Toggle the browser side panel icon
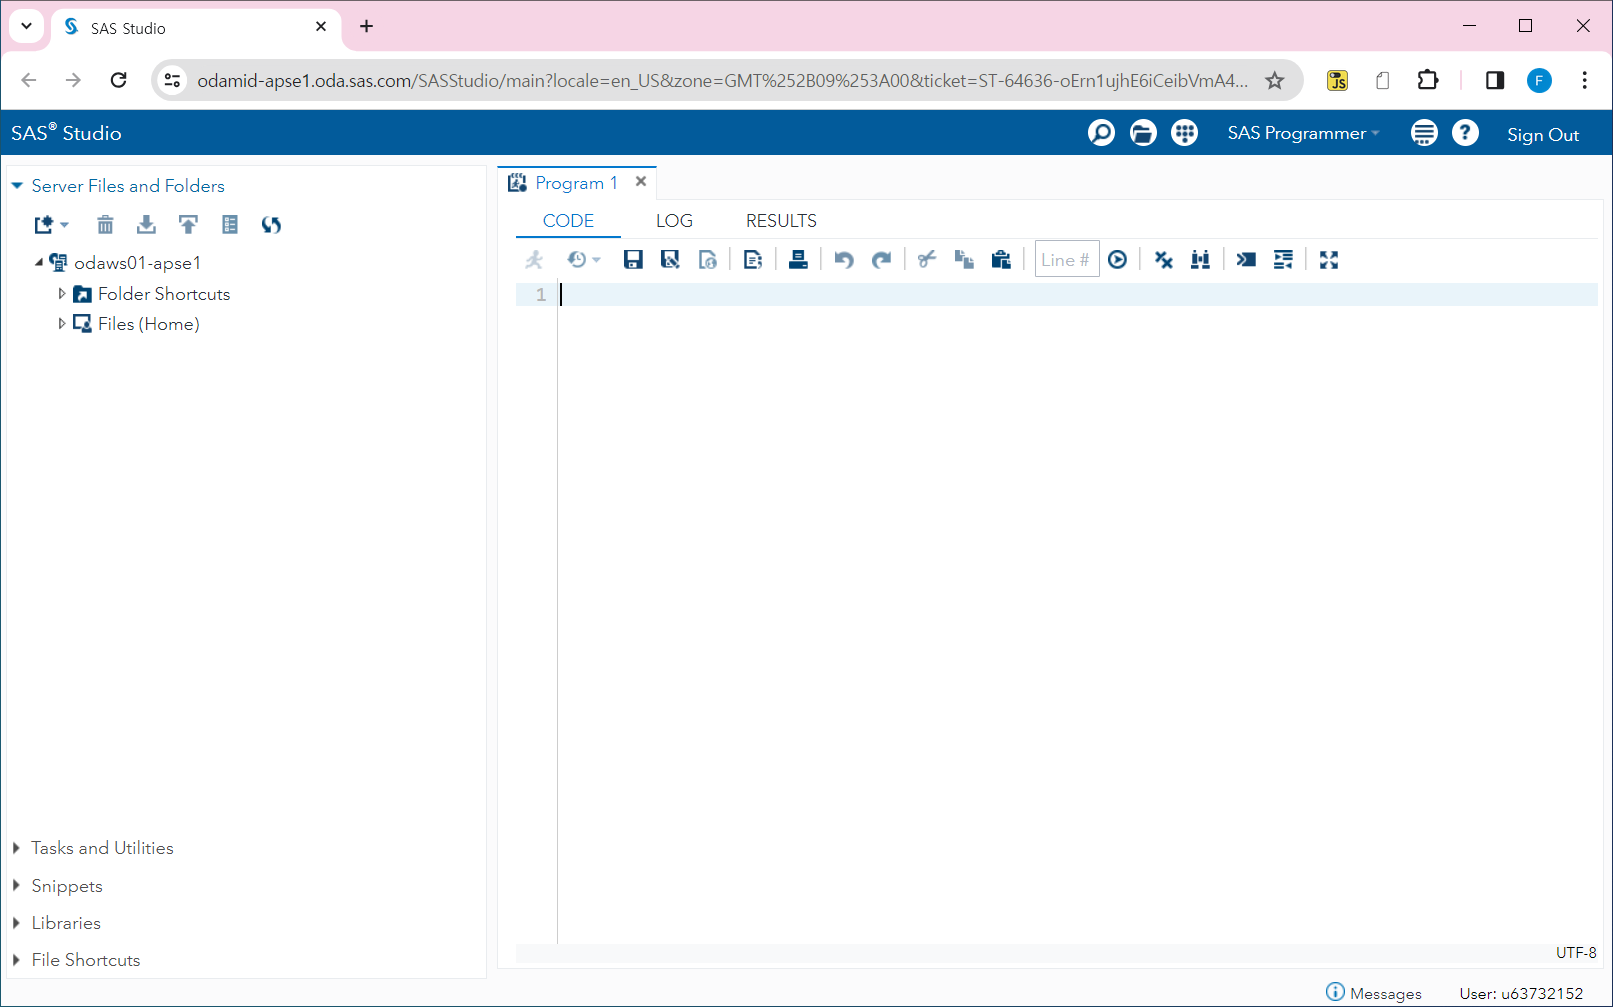This screenshot has width=1613, height=1007. [x=1495, y=80]
